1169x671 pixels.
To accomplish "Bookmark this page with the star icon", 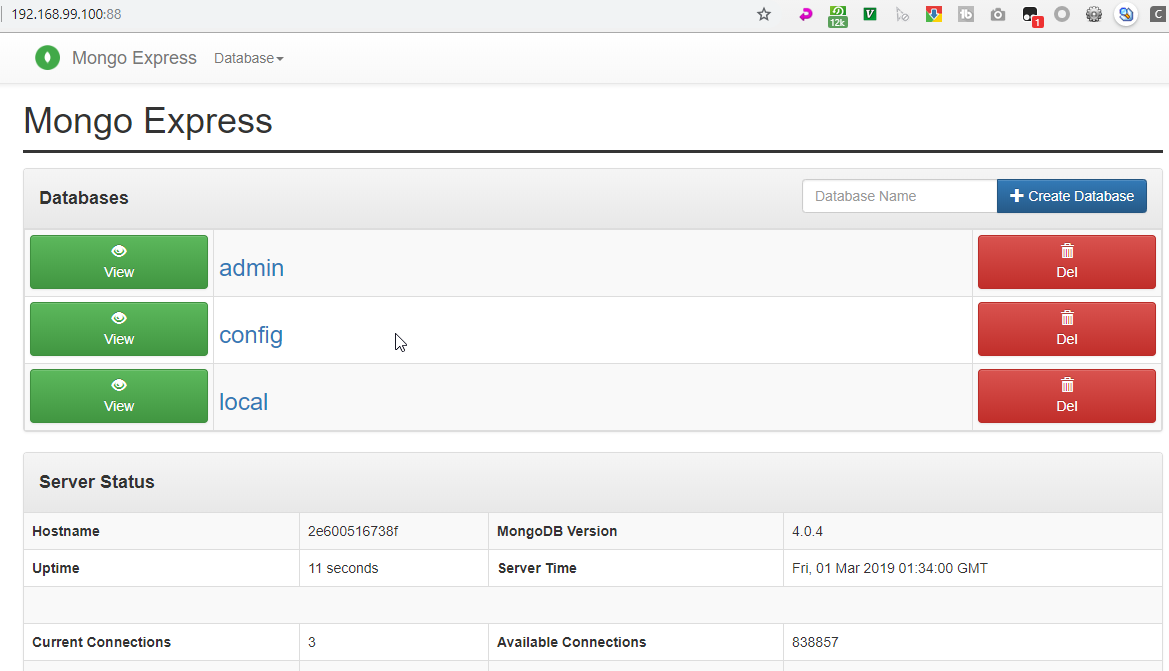I will (763, 14).
